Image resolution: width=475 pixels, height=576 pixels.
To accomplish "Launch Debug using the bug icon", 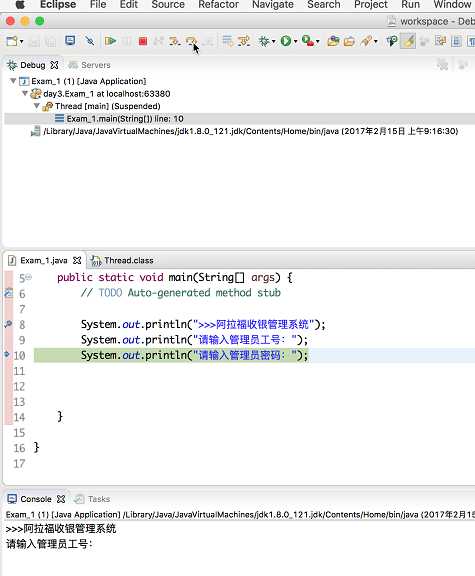I will (264, 41).
